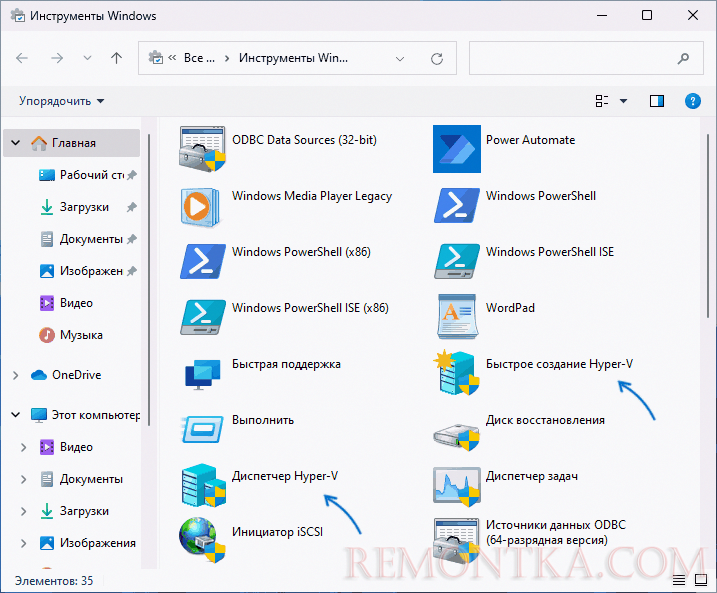The width and height of the screenshot is (717, 593).
Task: Select the Диск восстановления icon
Action: [456, 437]
